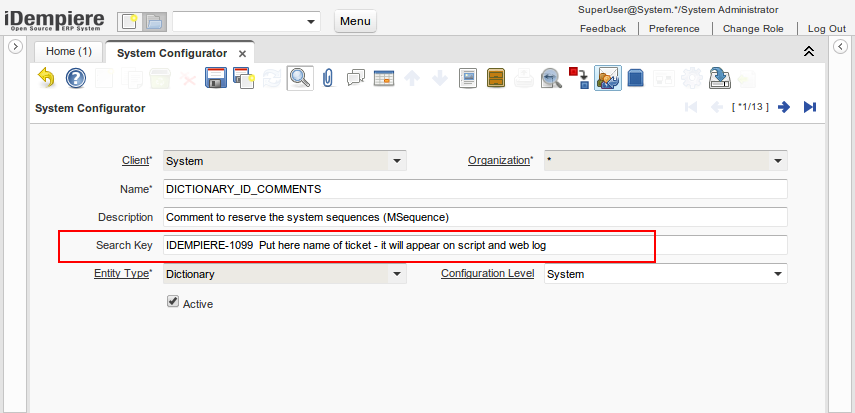This screenshot has width=855, height=413.
Task: Click the Change Role link
Action: coord(753,29)
